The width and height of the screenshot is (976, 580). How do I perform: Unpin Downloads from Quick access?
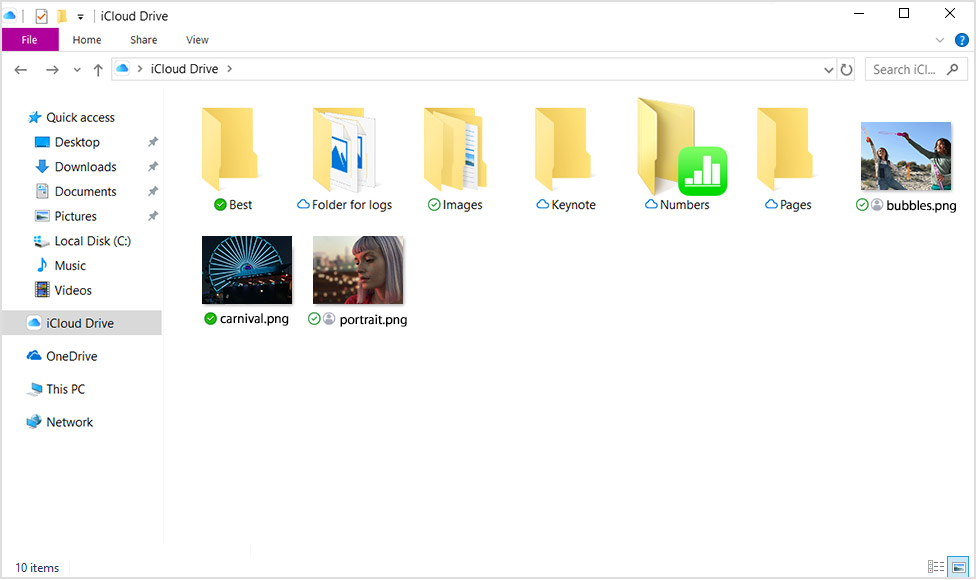point(151,166)
